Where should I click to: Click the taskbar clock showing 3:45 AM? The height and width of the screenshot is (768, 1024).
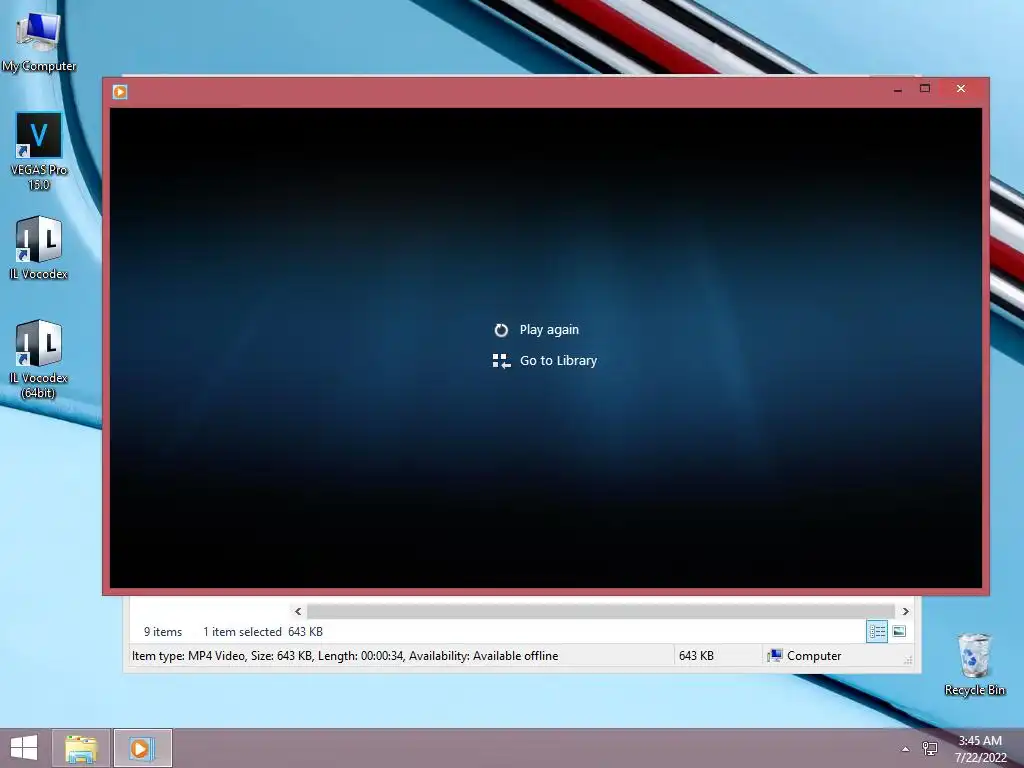coord(980,749)
